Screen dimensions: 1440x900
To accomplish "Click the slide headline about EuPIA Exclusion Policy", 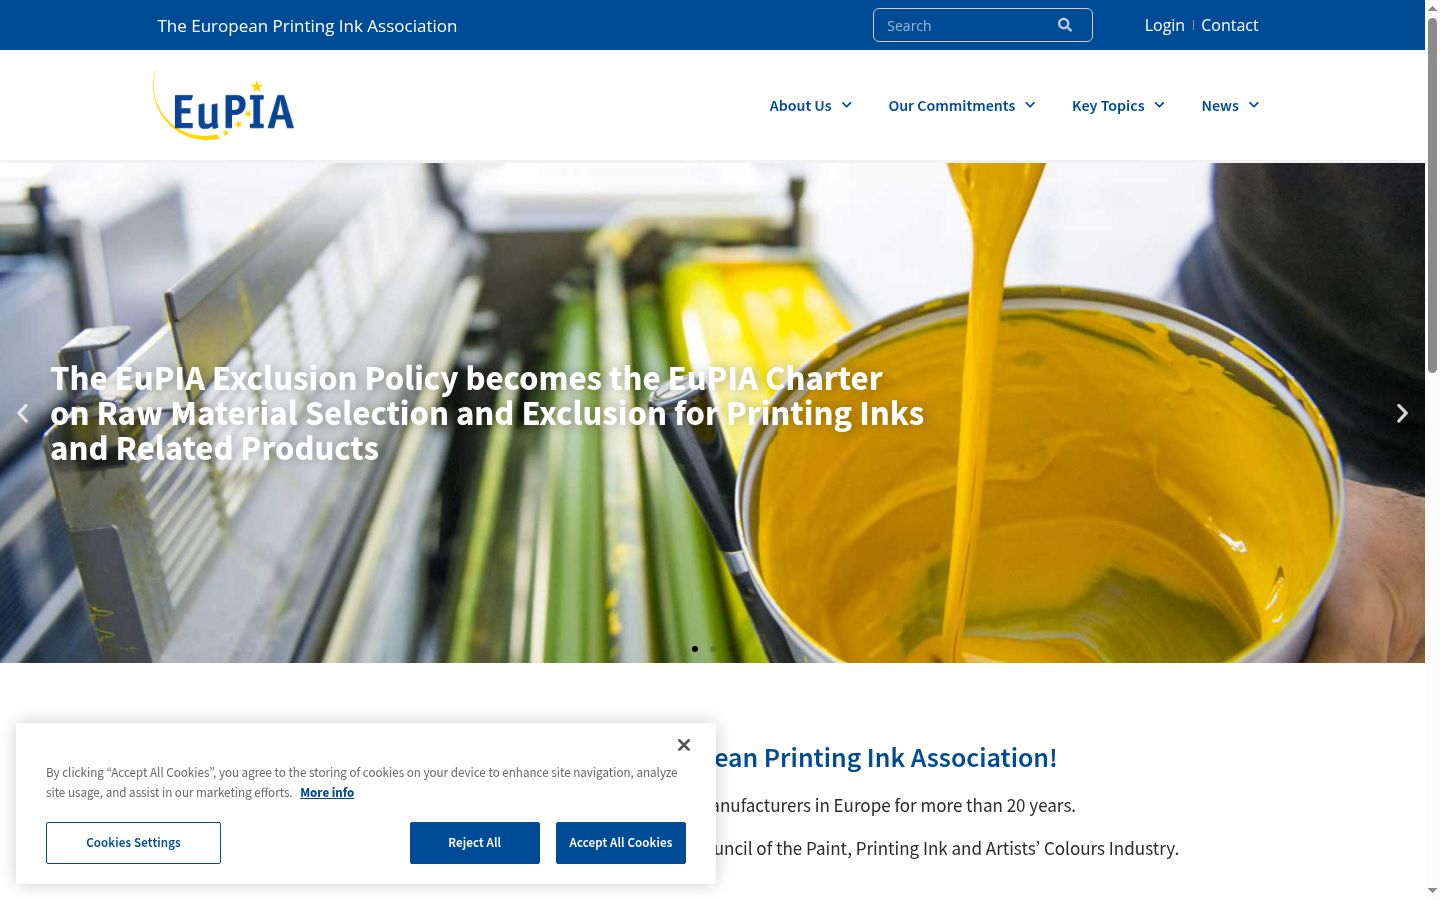I will coord(487,413).
